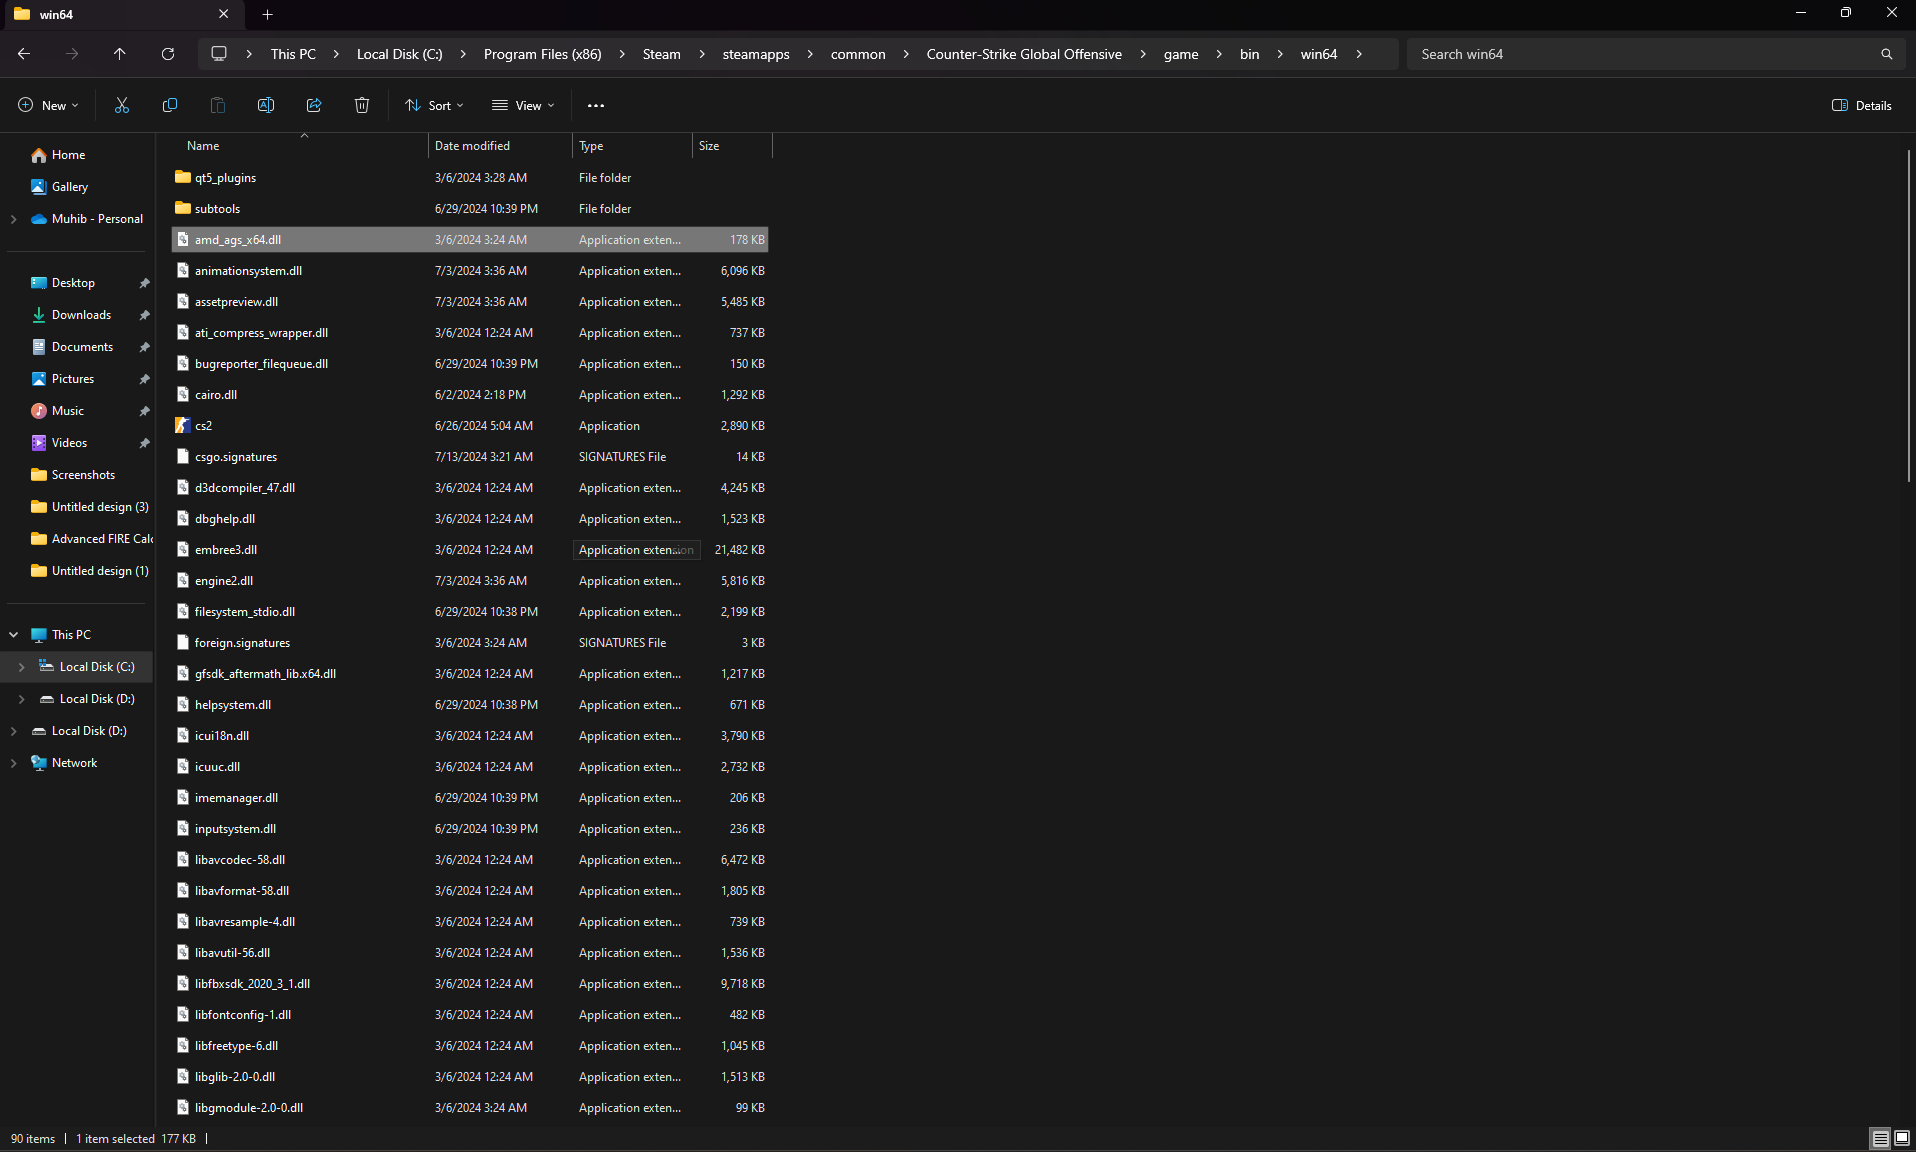This screenshot has height=1152, width=1916.
Task: Navigate to Counter-Strike Global Offensive breadcrumb
Action: point(1024,54)
